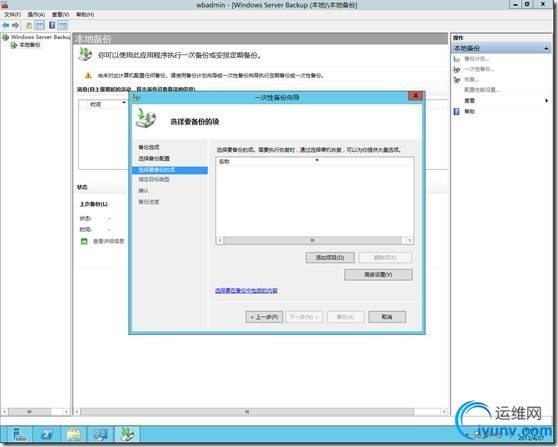This screenshot has height=447, width=558.
Task: Open Server Manager from the taskbar
Action: (19, 435)
